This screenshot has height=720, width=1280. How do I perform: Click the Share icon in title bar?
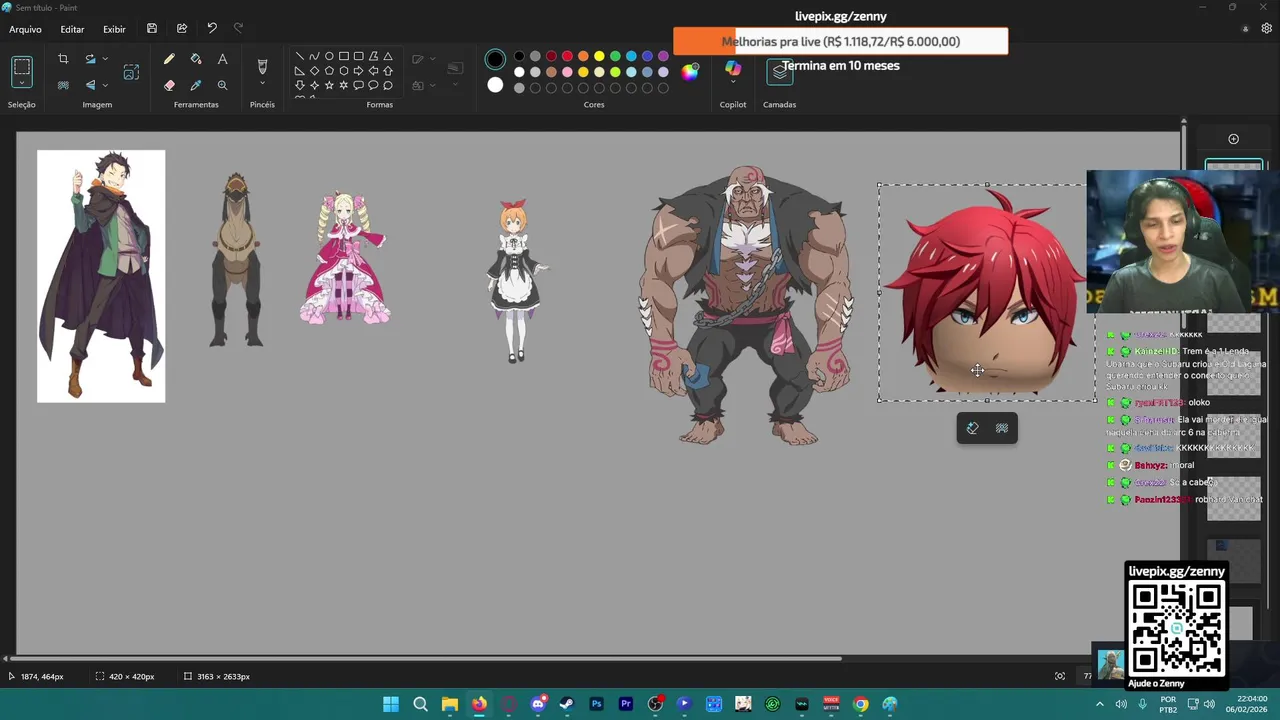[182, 29]
